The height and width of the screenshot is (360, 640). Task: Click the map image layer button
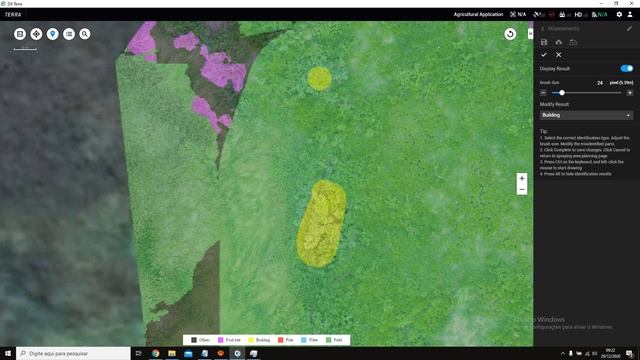coord(20,34)
